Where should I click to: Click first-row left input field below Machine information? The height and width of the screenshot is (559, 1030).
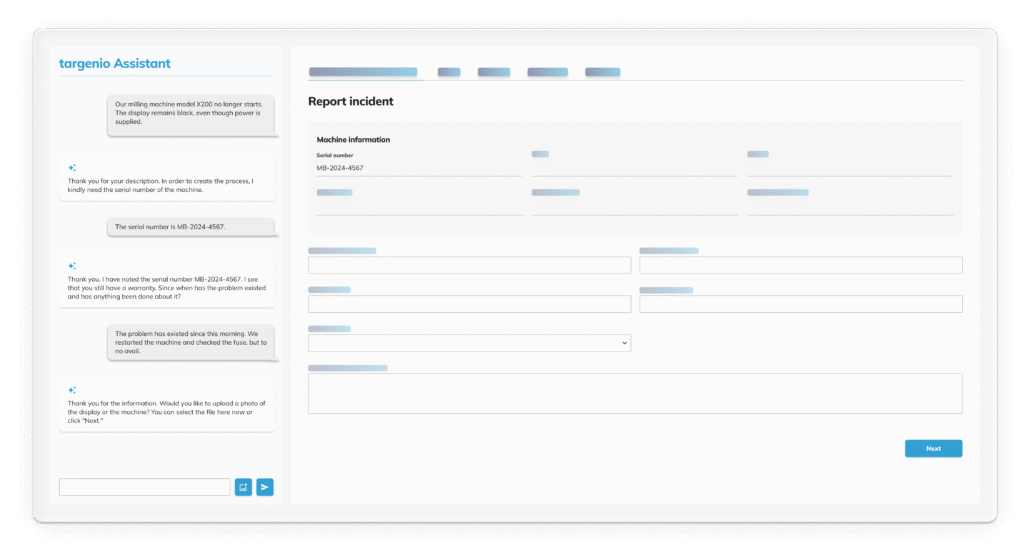click(x=469, y=265)
